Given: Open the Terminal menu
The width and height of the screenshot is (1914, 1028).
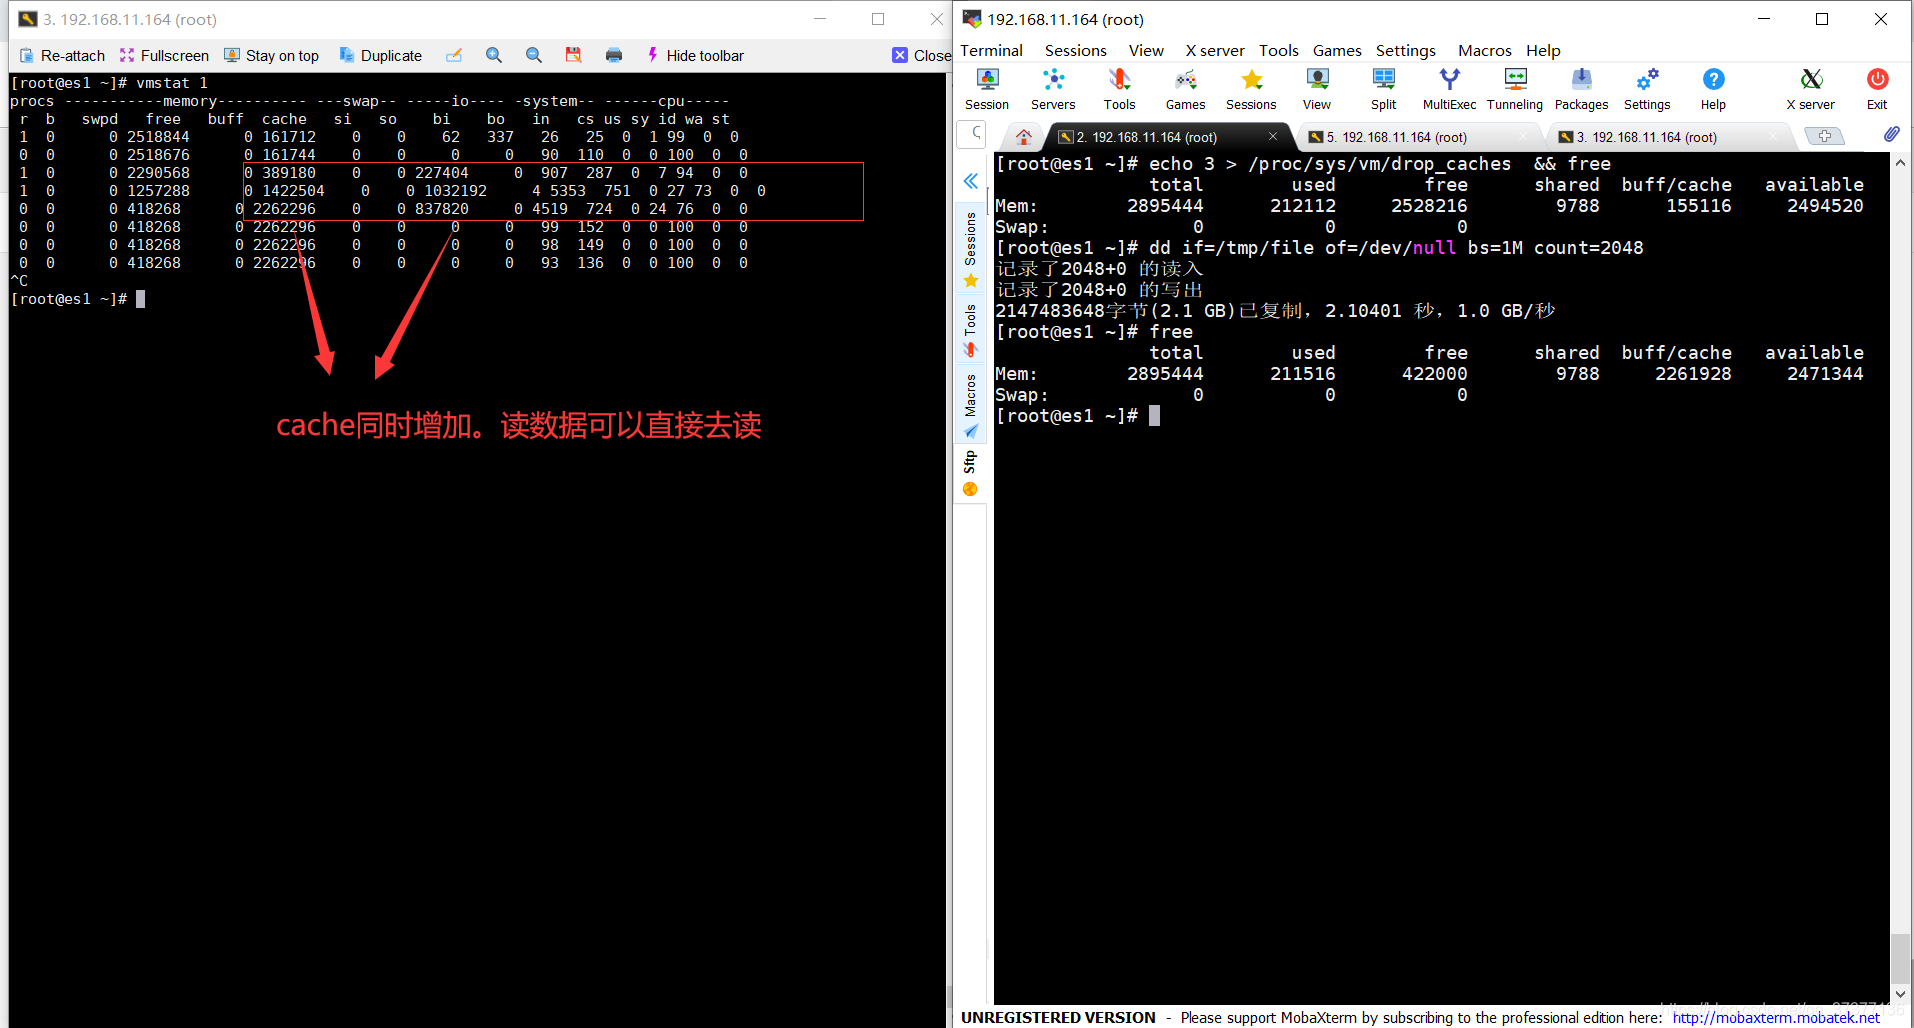Looking at the screenshot, I should click(991, 51).
